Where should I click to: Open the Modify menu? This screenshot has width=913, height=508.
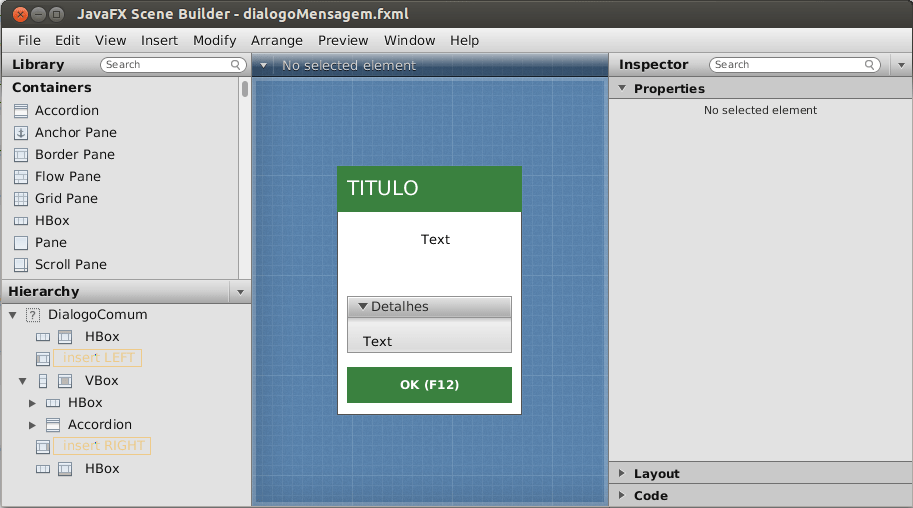(x=215, y=40)
